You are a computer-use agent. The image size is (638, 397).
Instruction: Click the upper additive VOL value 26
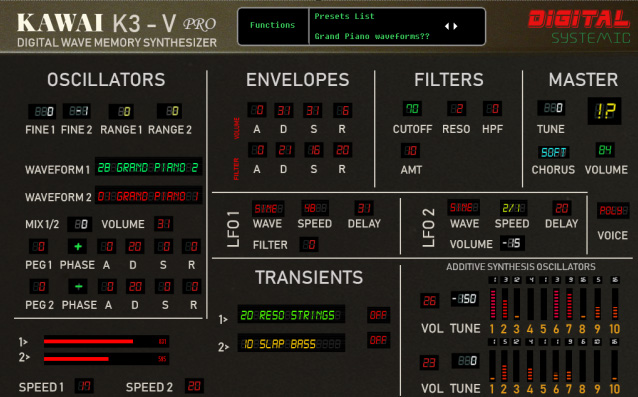click(430, 301)
